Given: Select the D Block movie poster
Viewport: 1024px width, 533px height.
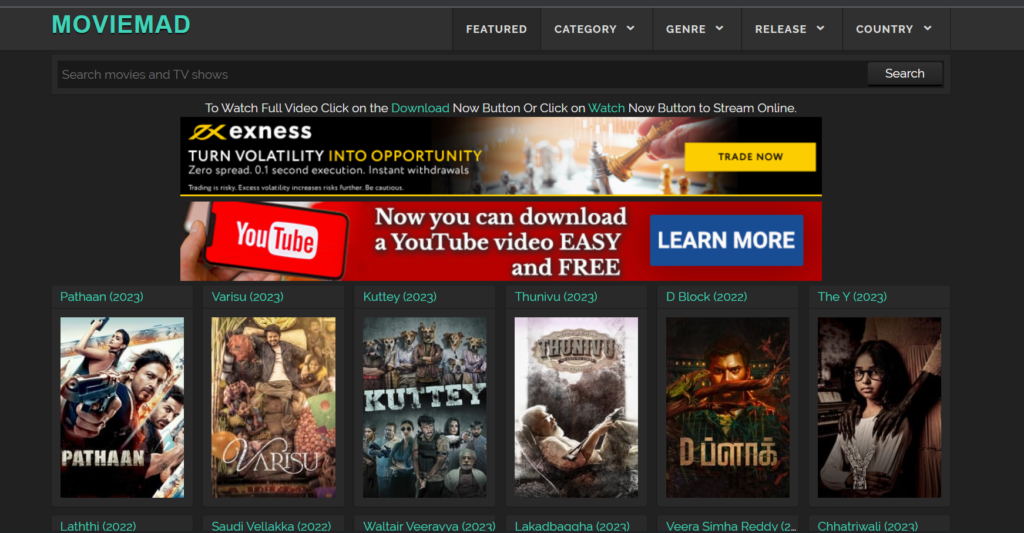Looking at the screenshot, I should [728, 408].
